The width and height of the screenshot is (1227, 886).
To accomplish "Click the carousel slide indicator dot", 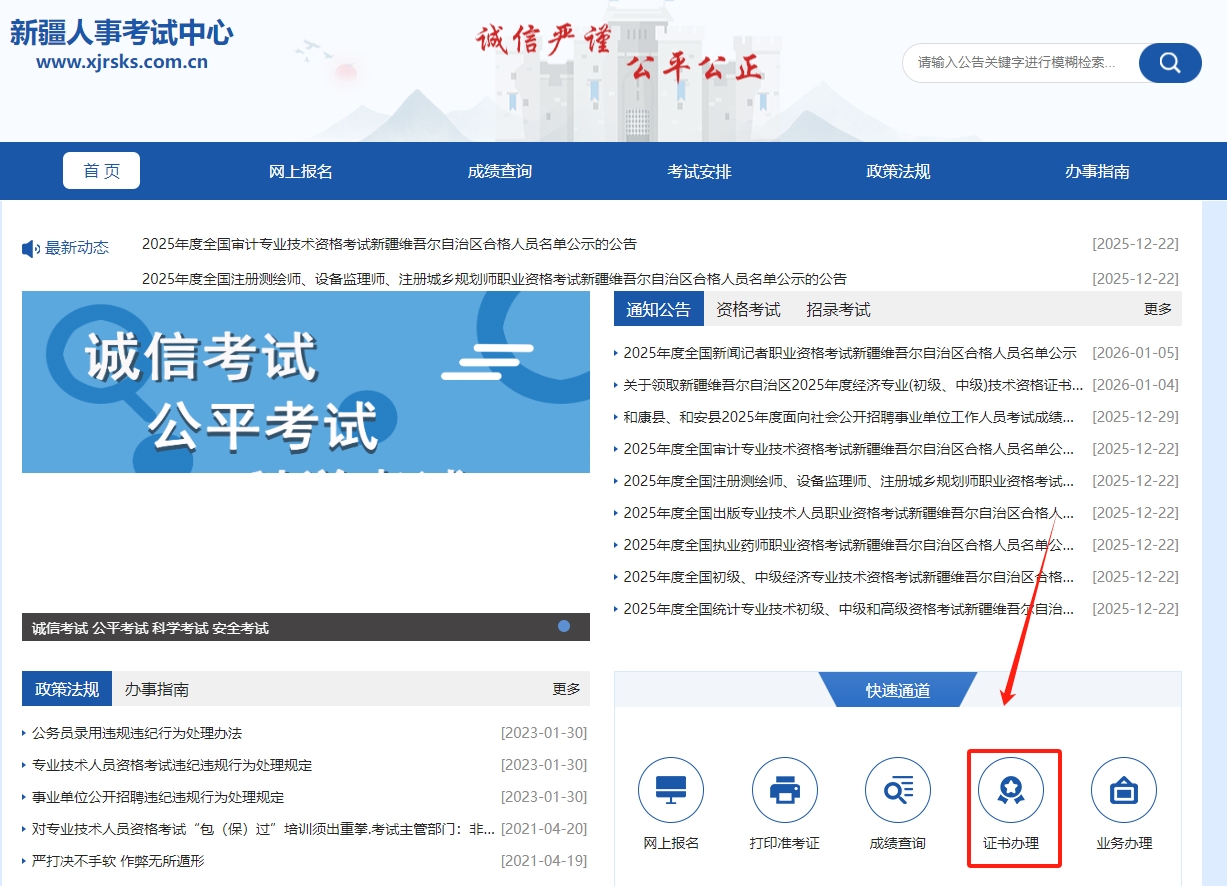I will [x=564, y=626].
